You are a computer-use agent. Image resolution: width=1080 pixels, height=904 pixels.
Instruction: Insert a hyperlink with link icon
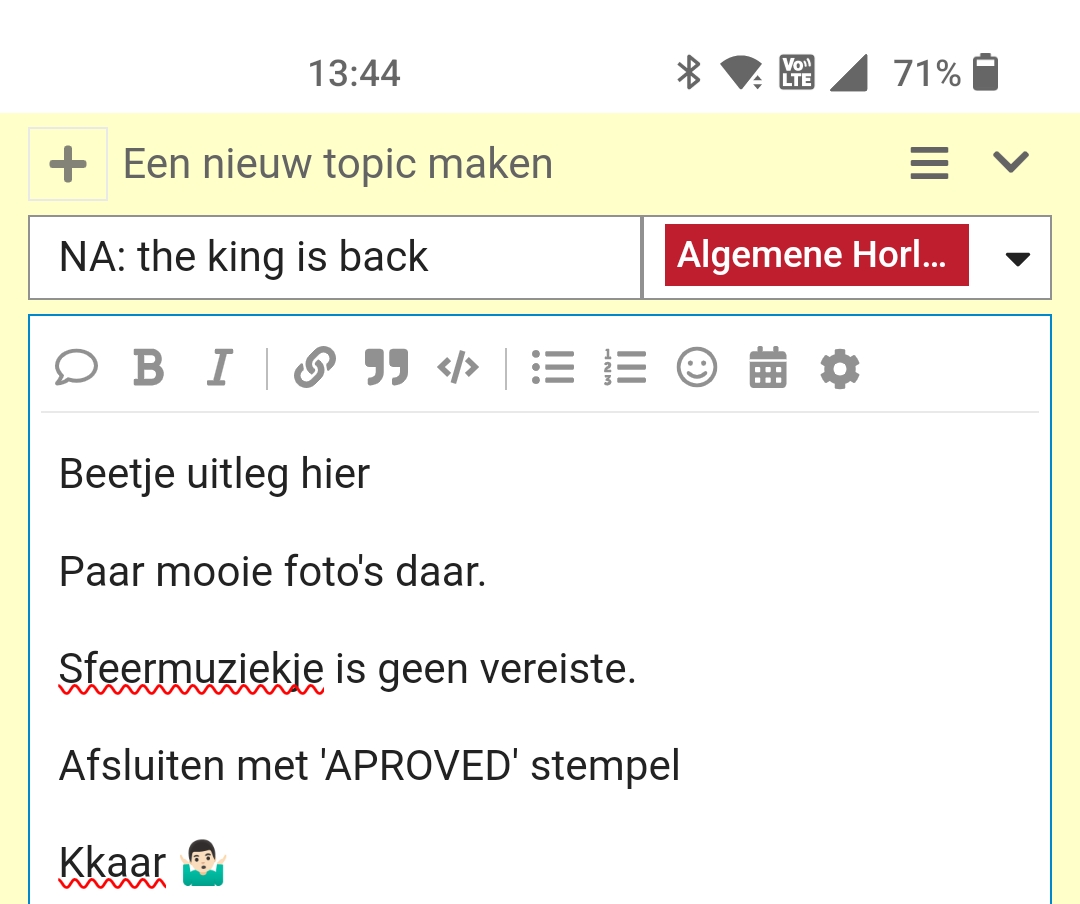(315, 367)
